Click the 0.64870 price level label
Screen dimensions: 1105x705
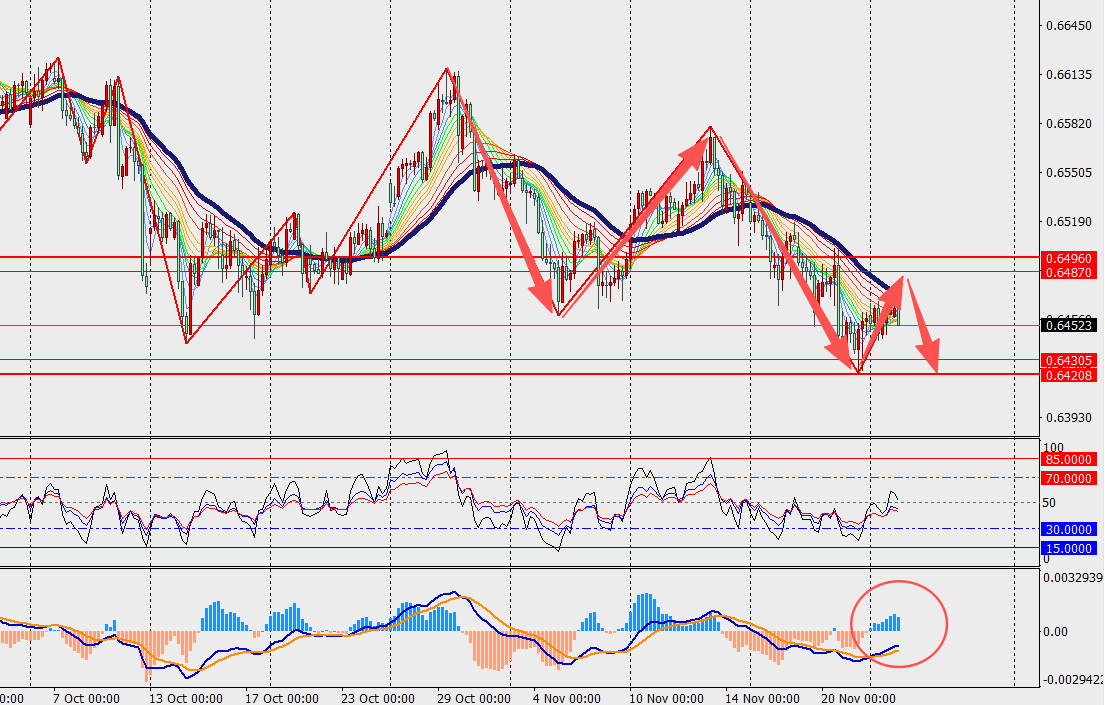(x=1070, y=272)
